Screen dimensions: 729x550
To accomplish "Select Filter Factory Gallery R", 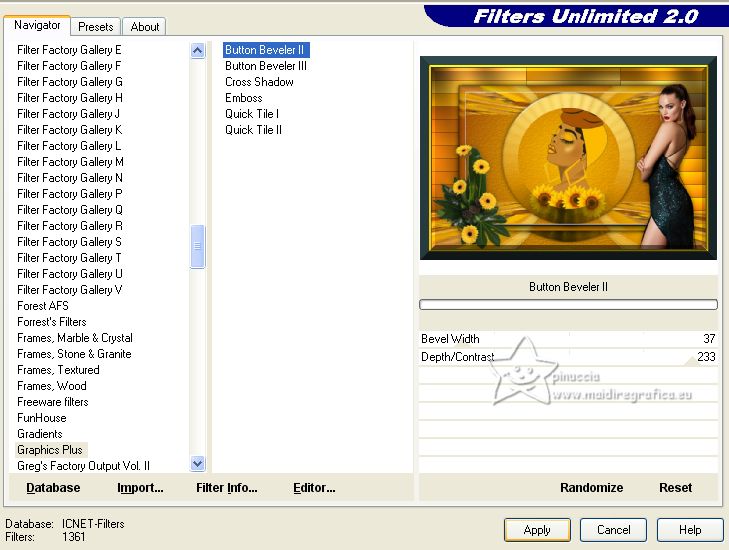I will (70, 225).
